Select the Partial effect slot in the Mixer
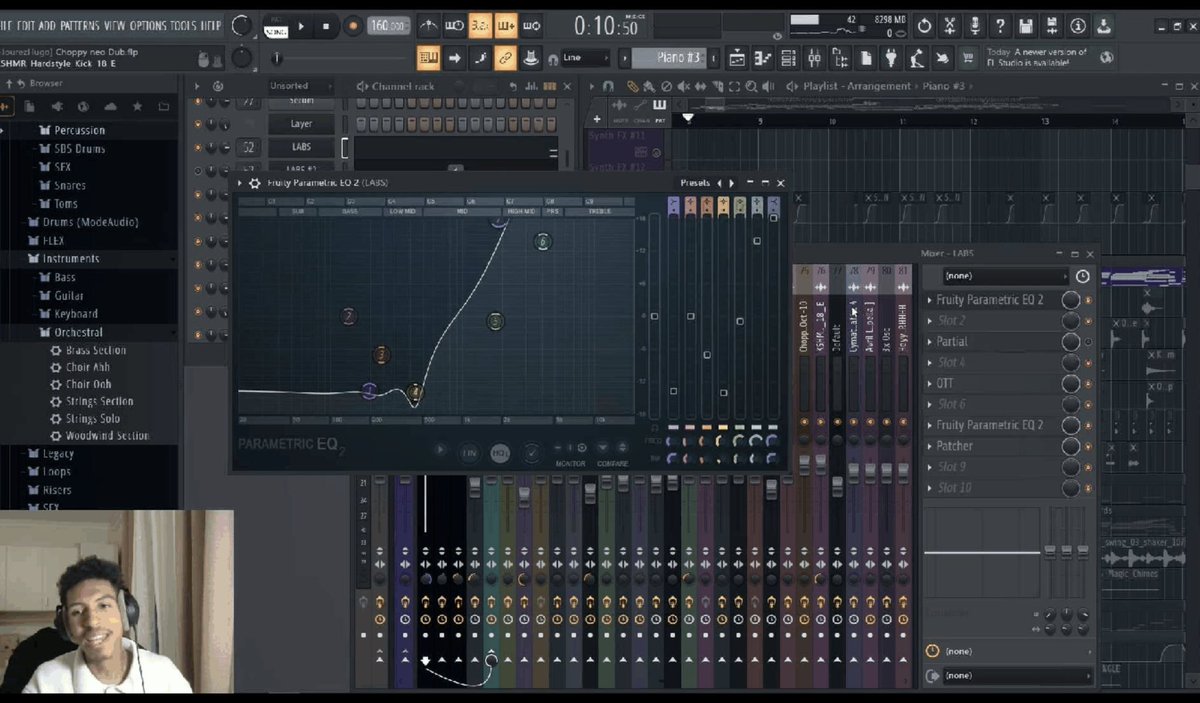Viewport: 1200px width, 703px height. tap(995, 342)
